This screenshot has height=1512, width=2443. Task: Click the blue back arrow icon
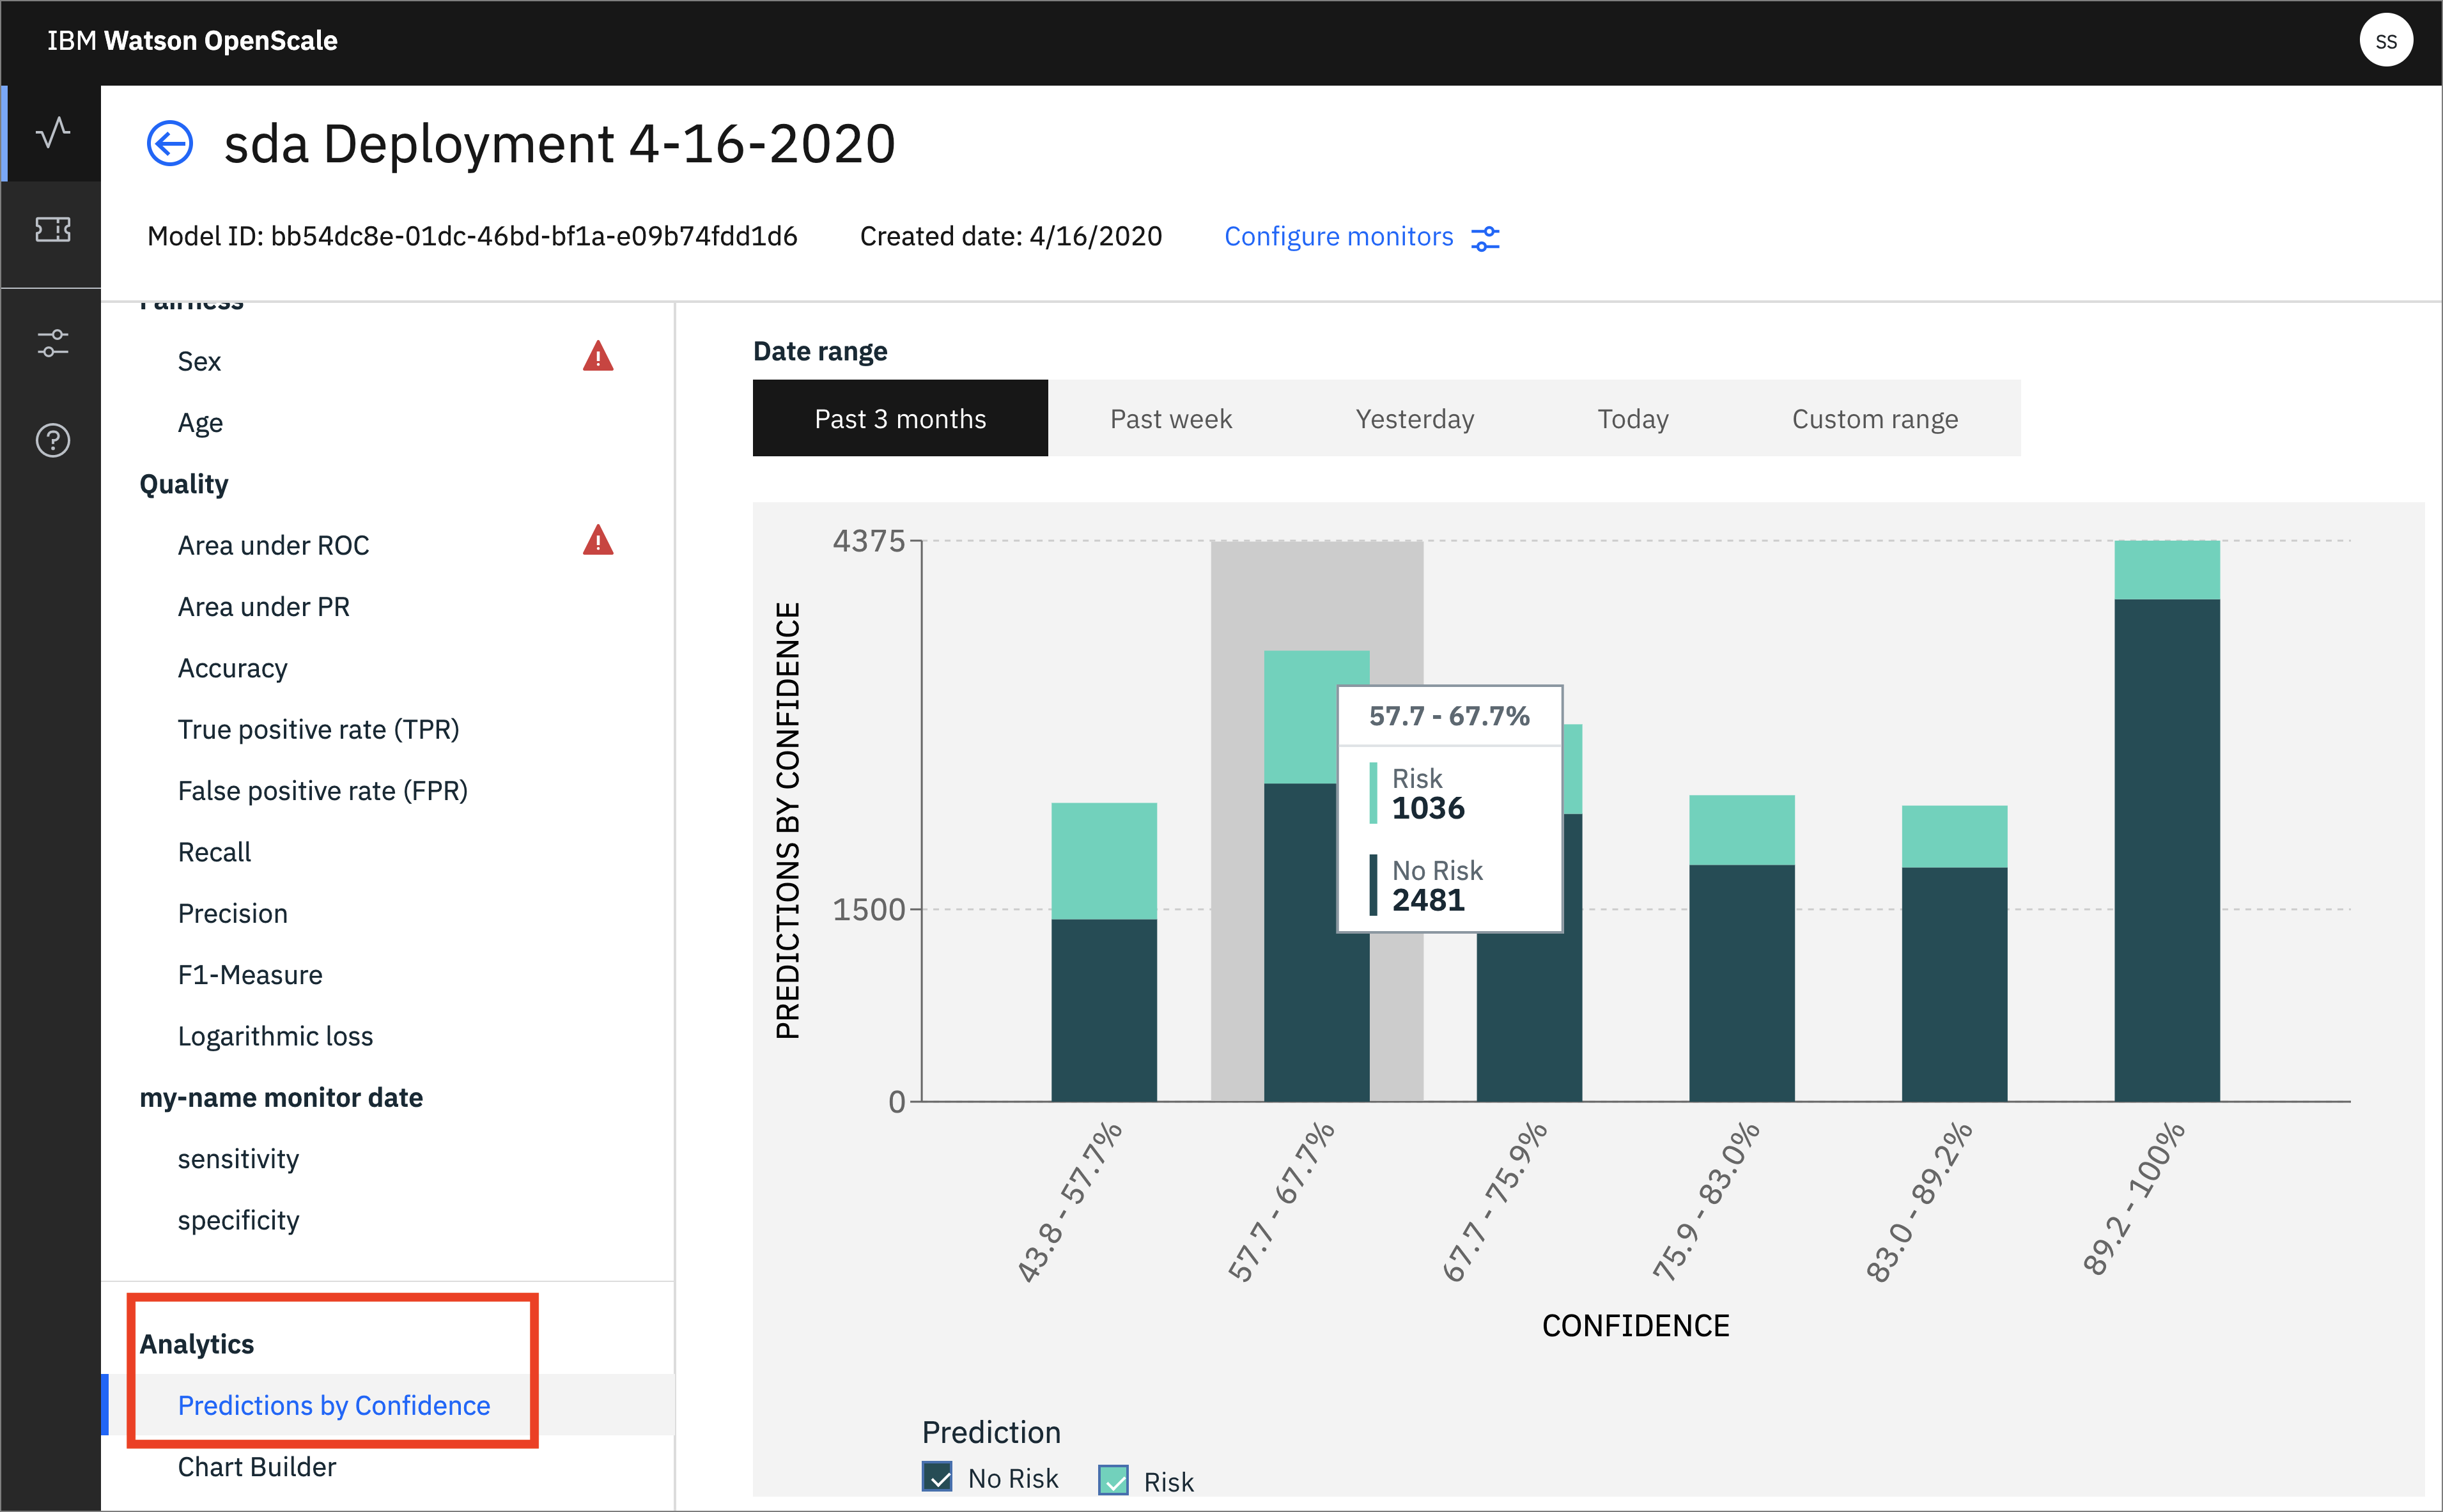[x=170, y=144]
